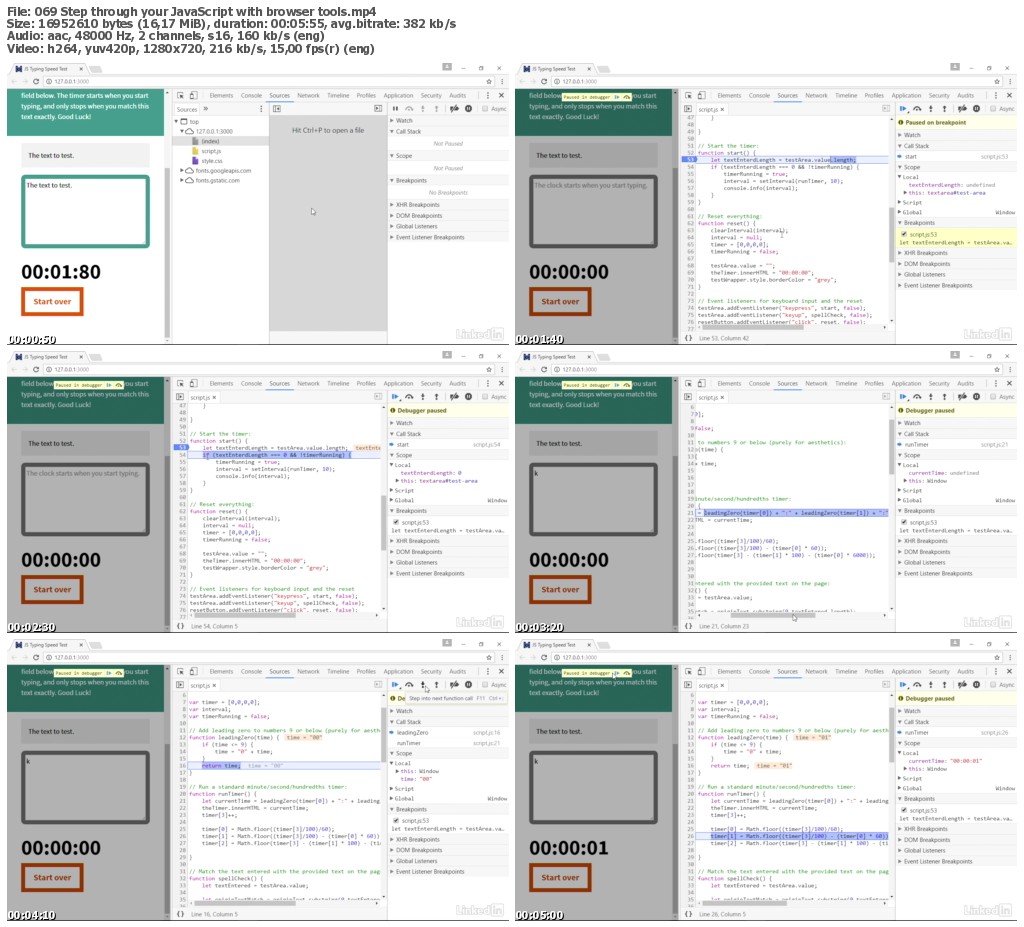Uncheck script.js:53 breakpoint in 00:05:00 frame
1024x927 pixels.
904,810
